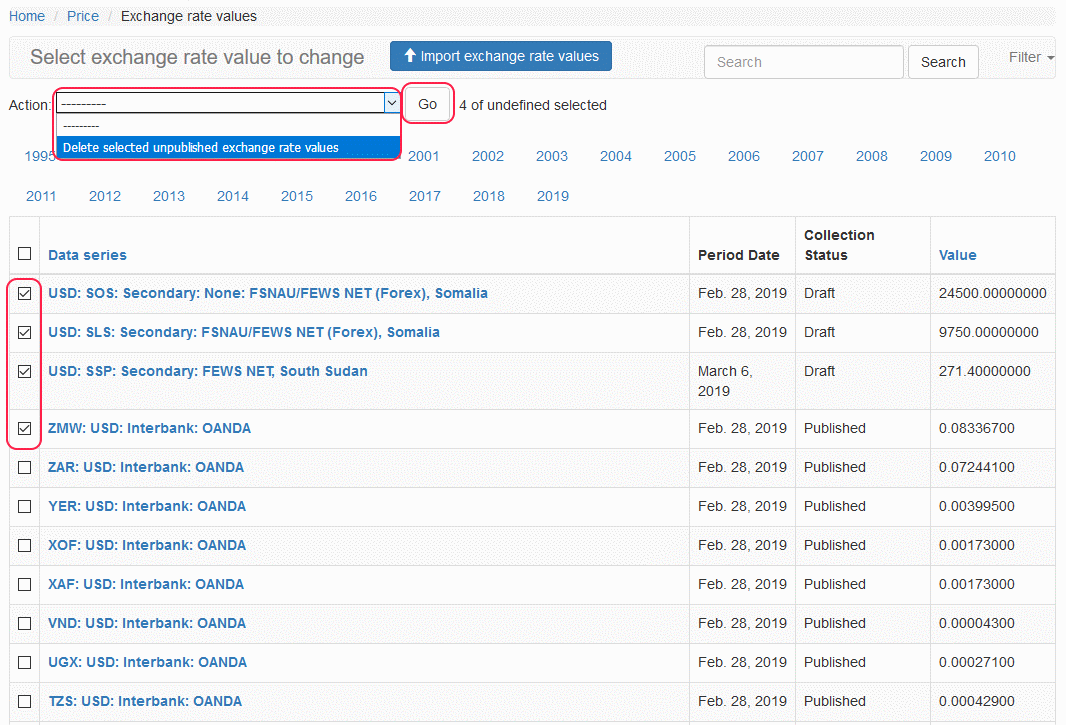1066x725 pixels.
Task: Open XOF: USD Interbank OANDA entry
Action: point(146,545)
